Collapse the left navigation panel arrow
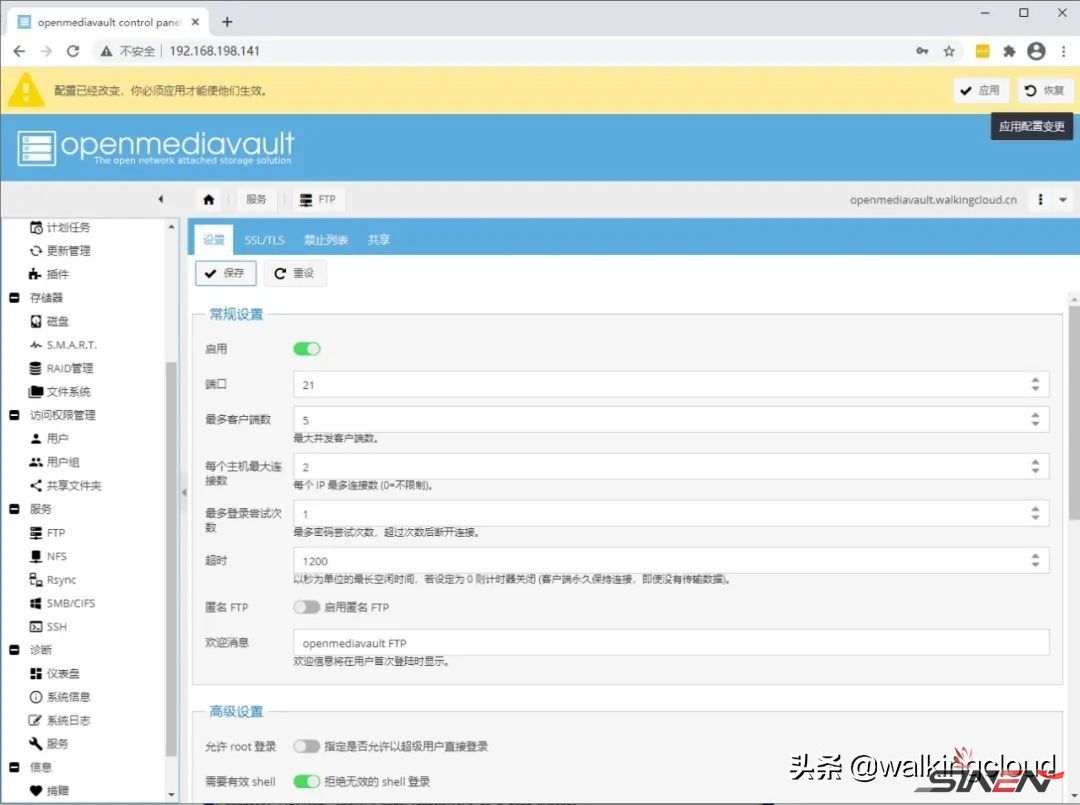This screenshot has height=805, width=1080. click(x=160, y=199)
